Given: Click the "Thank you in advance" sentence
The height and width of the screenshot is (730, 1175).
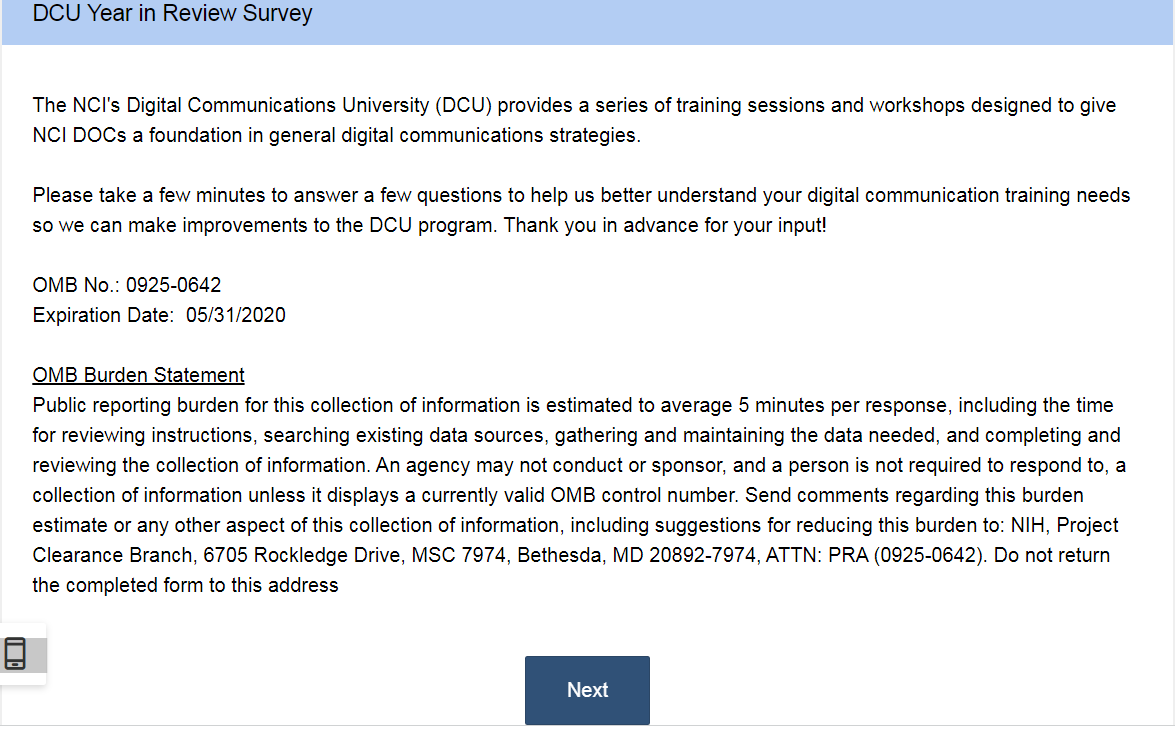Looking at the screenshot, I should (664, 226).
